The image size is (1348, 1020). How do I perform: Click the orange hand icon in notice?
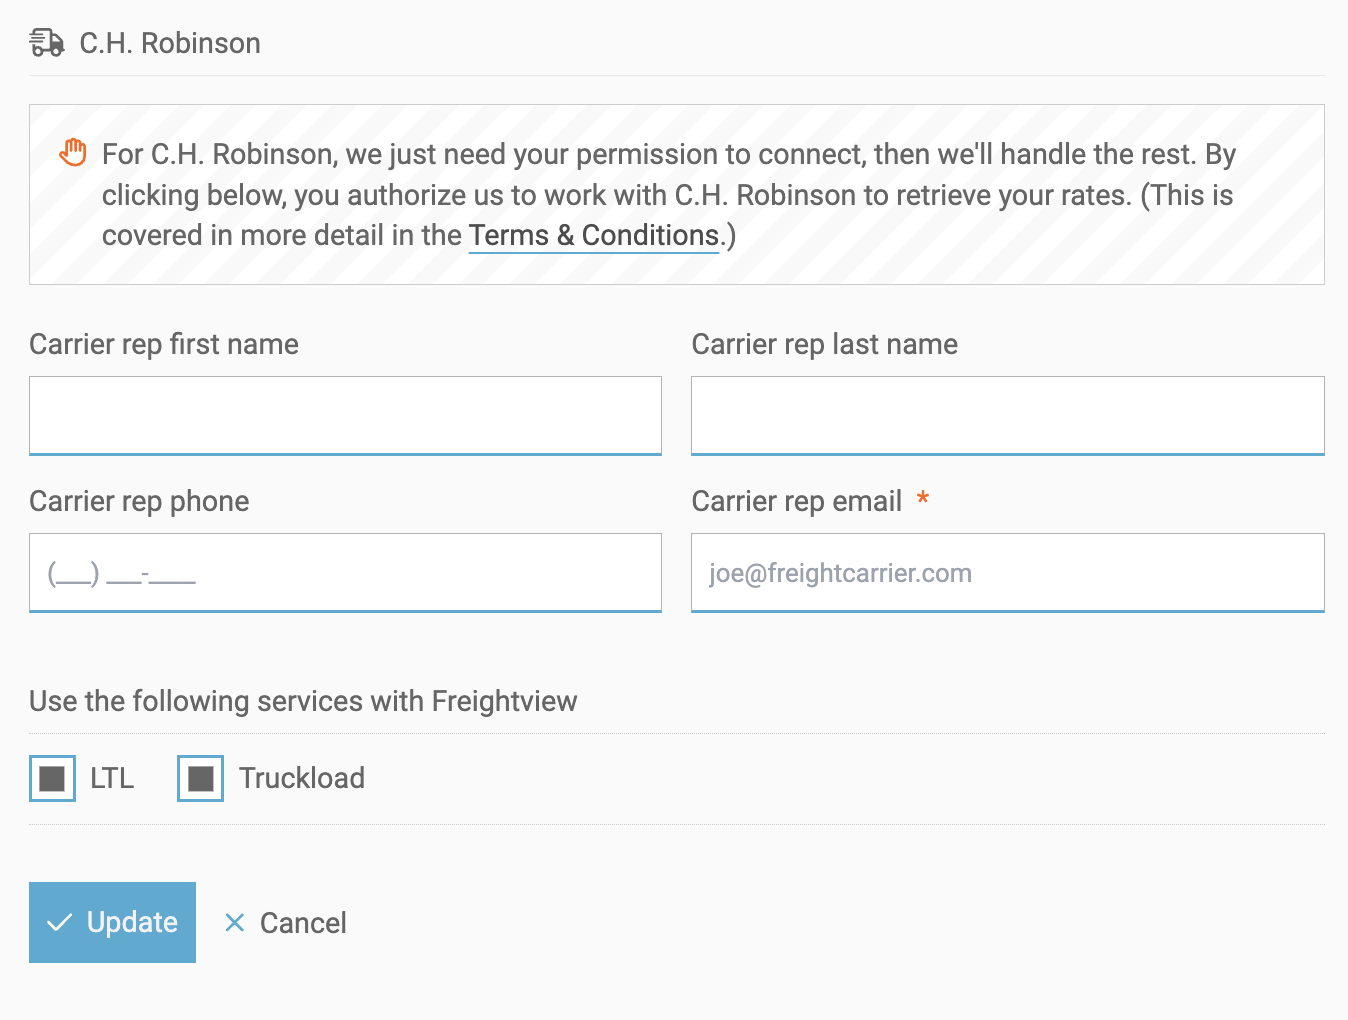coord(73,153)
